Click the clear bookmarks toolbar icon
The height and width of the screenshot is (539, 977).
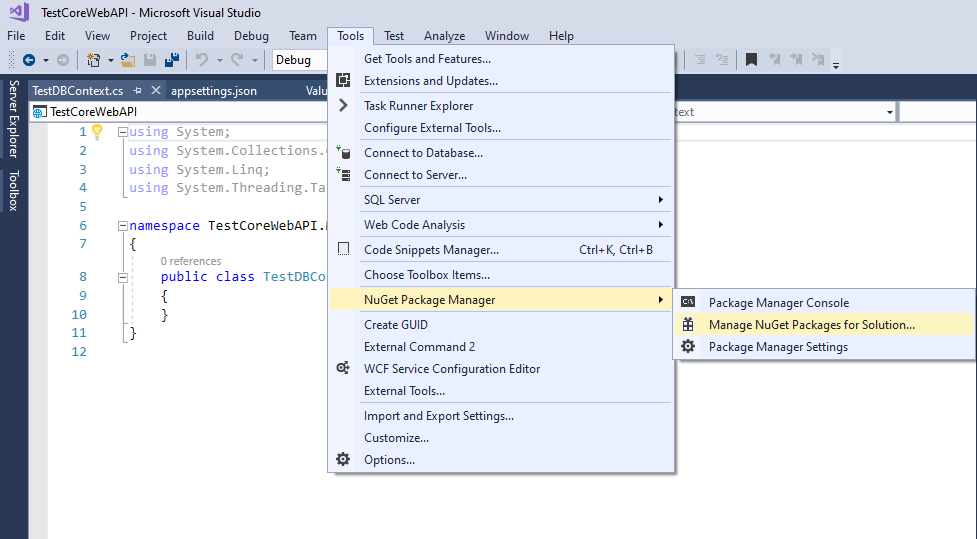tap(818, 60)
